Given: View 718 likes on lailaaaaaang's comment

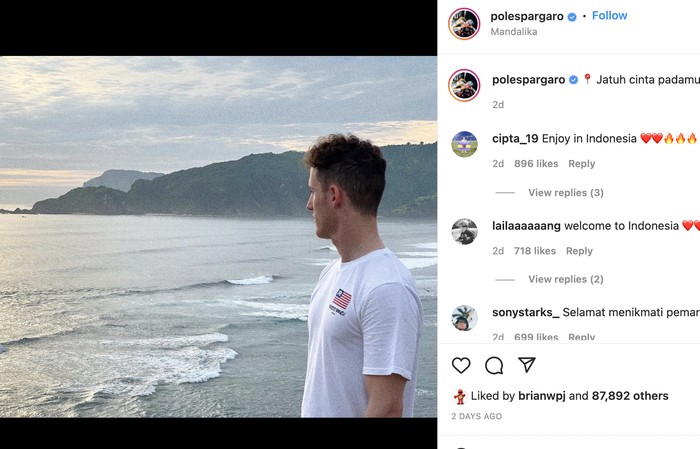Looking at the screenshot, I should pos(534,251).
